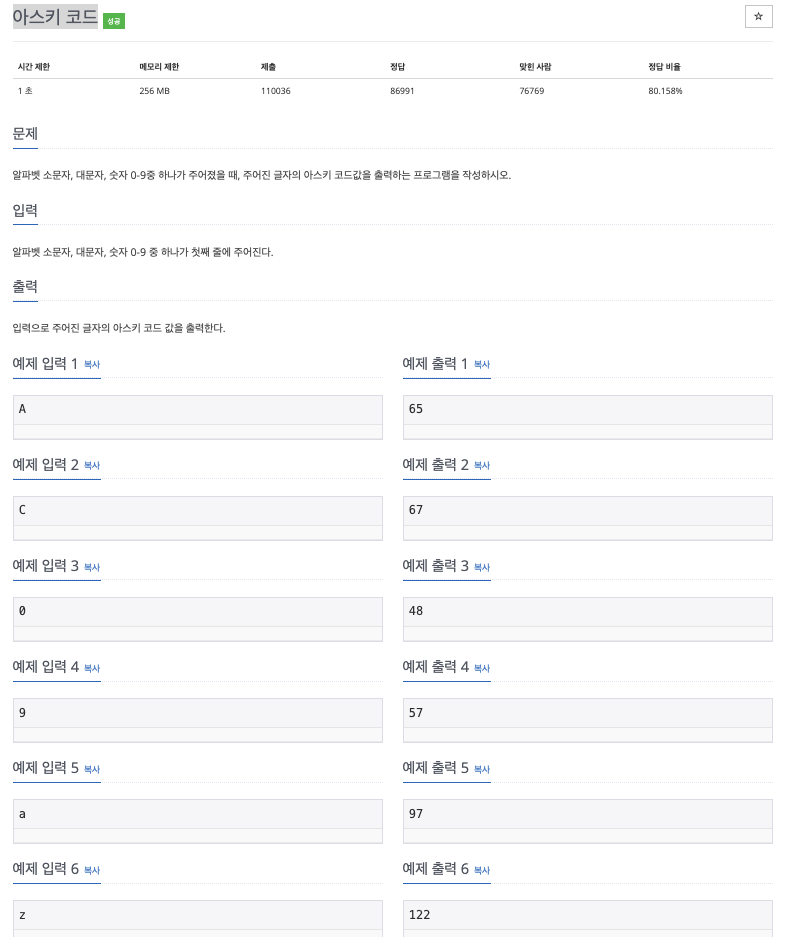Image resolution: width=788 pixels, height=937 pixels.
Task: Copy 예제 입력 3 via 복사 link
Action: [x=92, y=567]
